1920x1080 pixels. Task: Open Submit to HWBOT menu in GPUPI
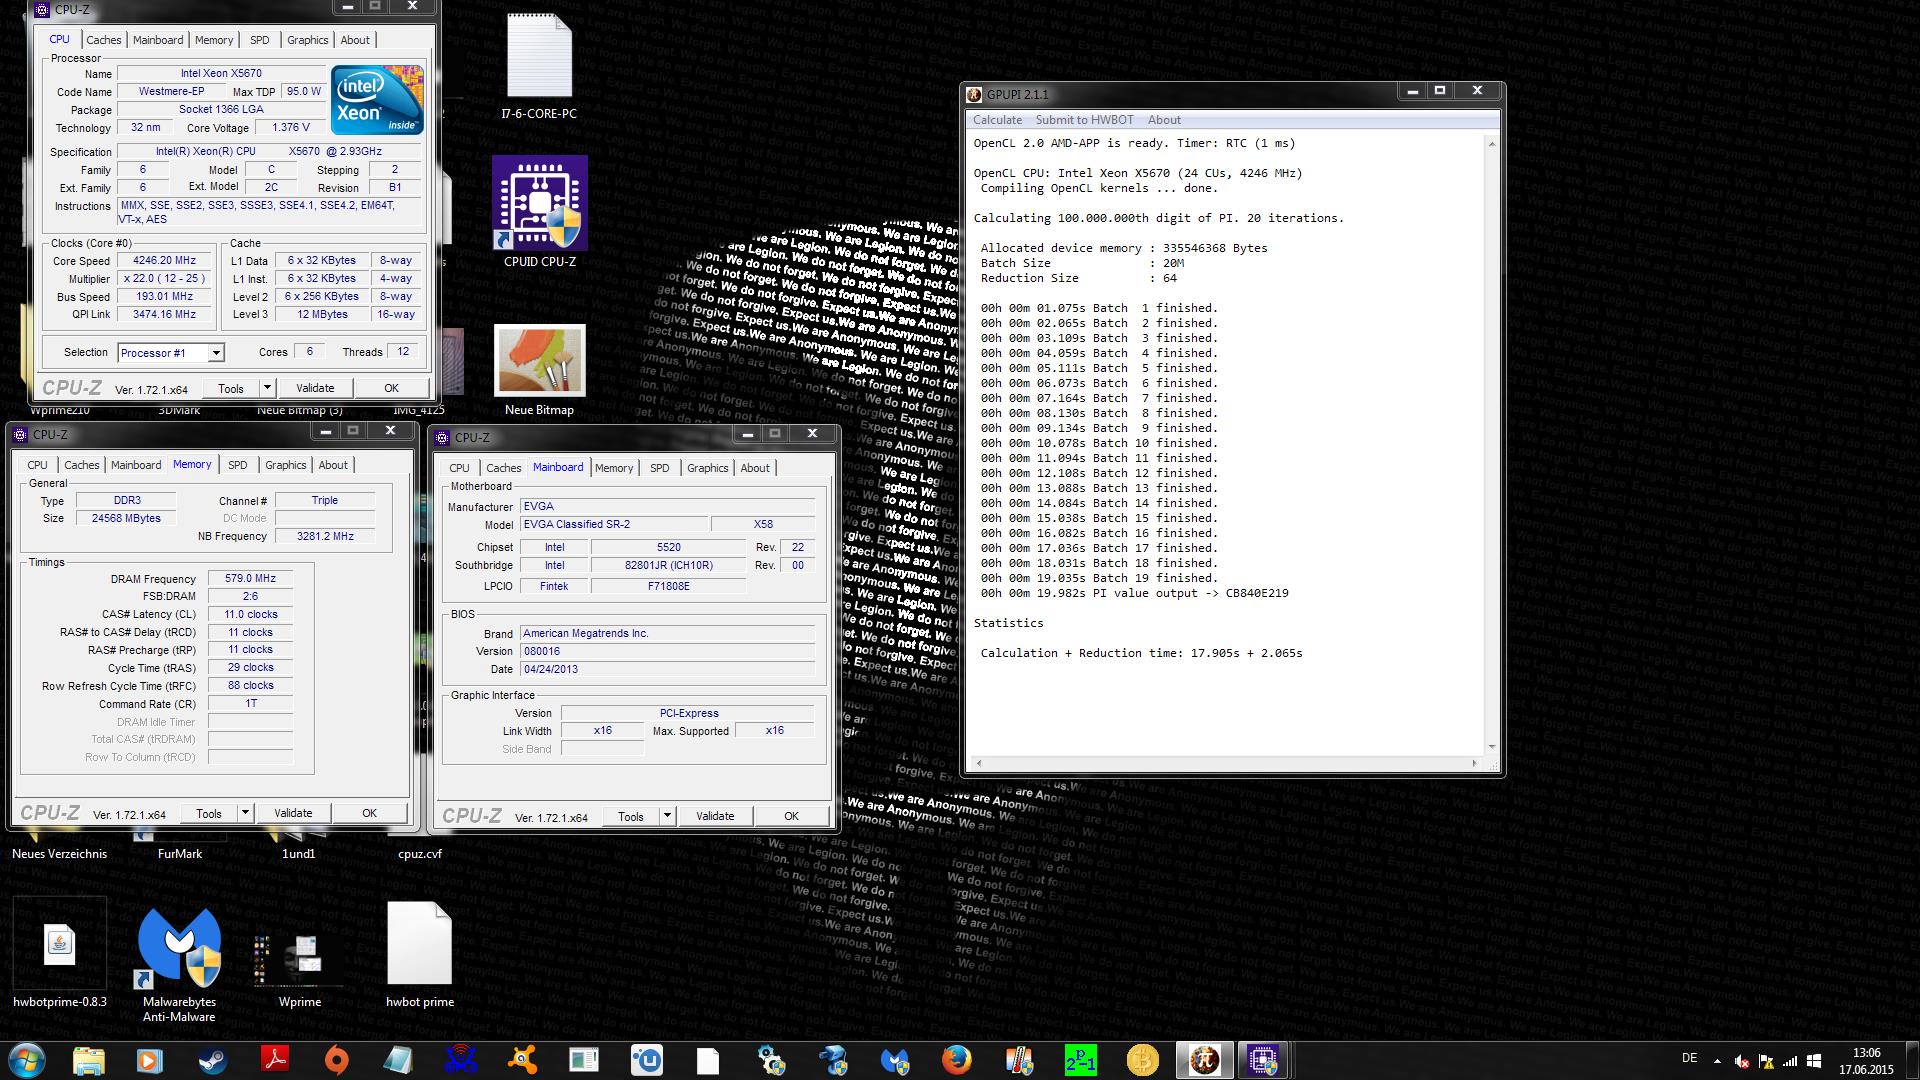tap(1084, 120)
